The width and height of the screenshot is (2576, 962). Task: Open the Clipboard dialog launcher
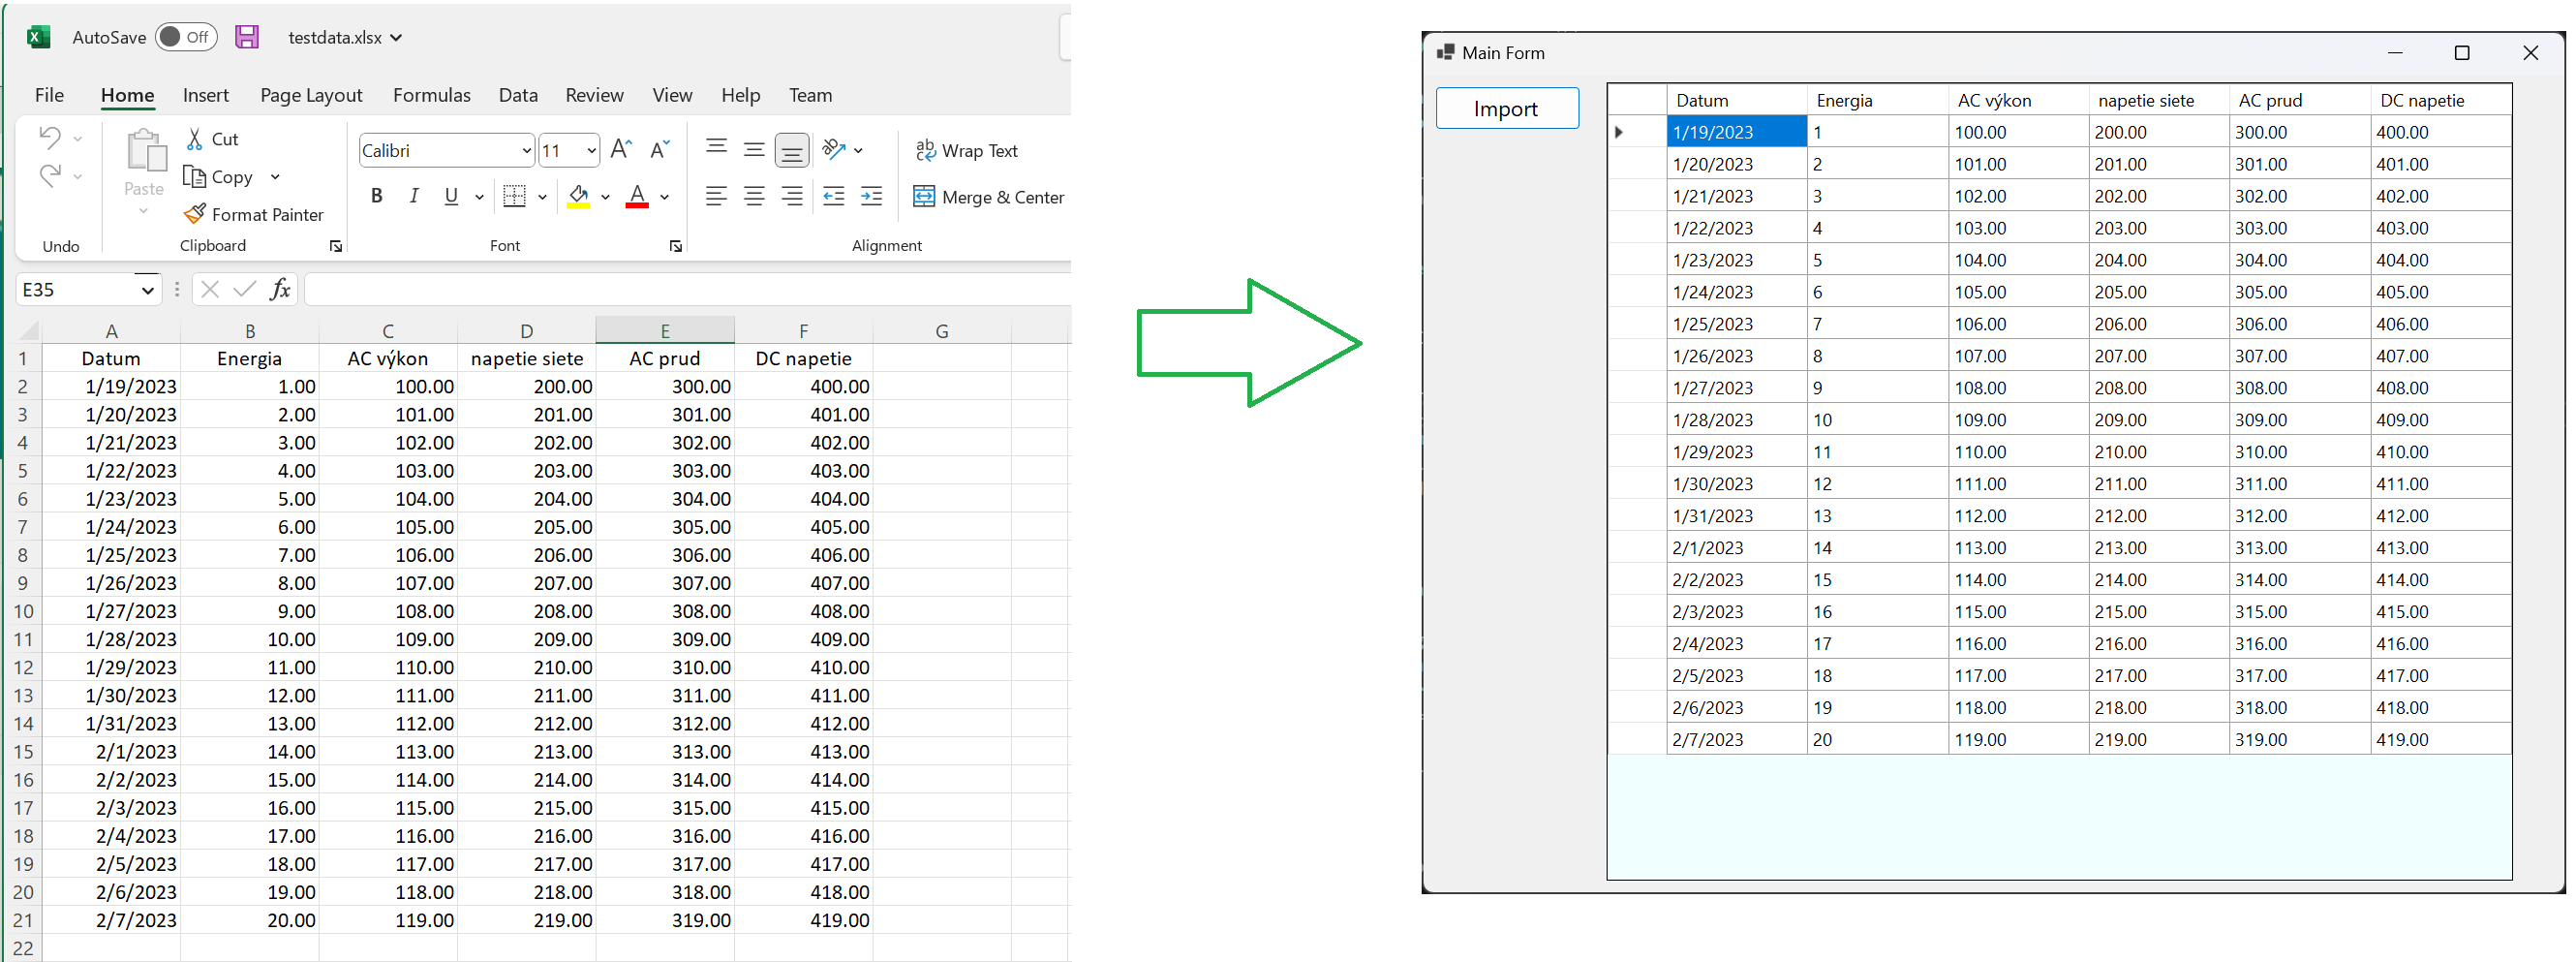coord(336,246)
